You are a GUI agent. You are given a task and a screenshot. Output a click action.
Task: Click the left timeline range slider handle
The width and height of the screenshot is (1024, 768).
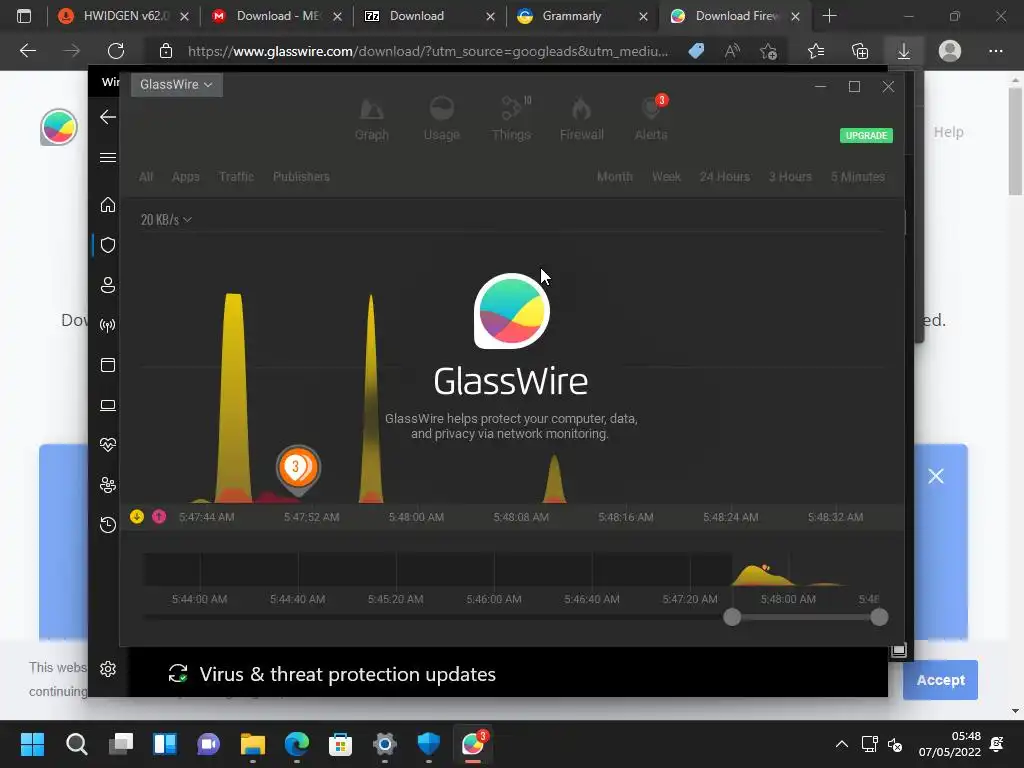pyautogui.click(x=732, y=617)
